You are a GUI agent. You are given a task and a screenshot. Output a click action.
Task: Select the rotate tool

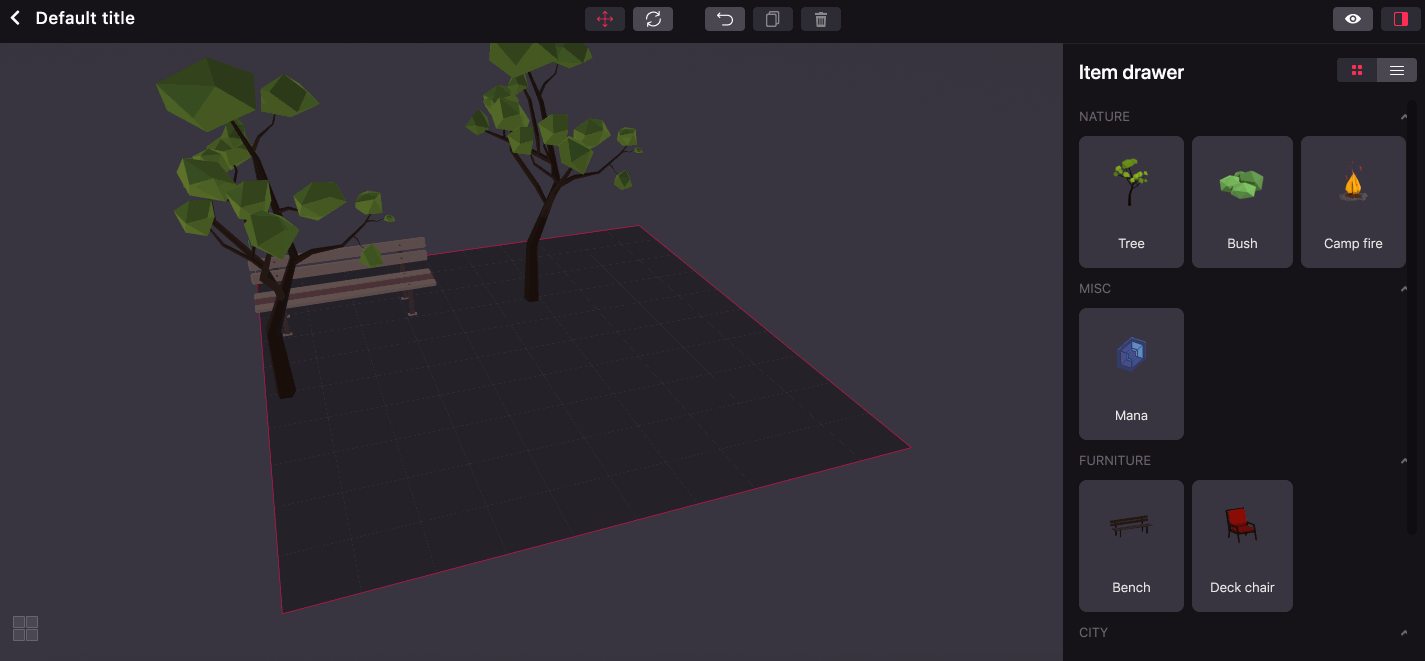(x=653, y=19)
